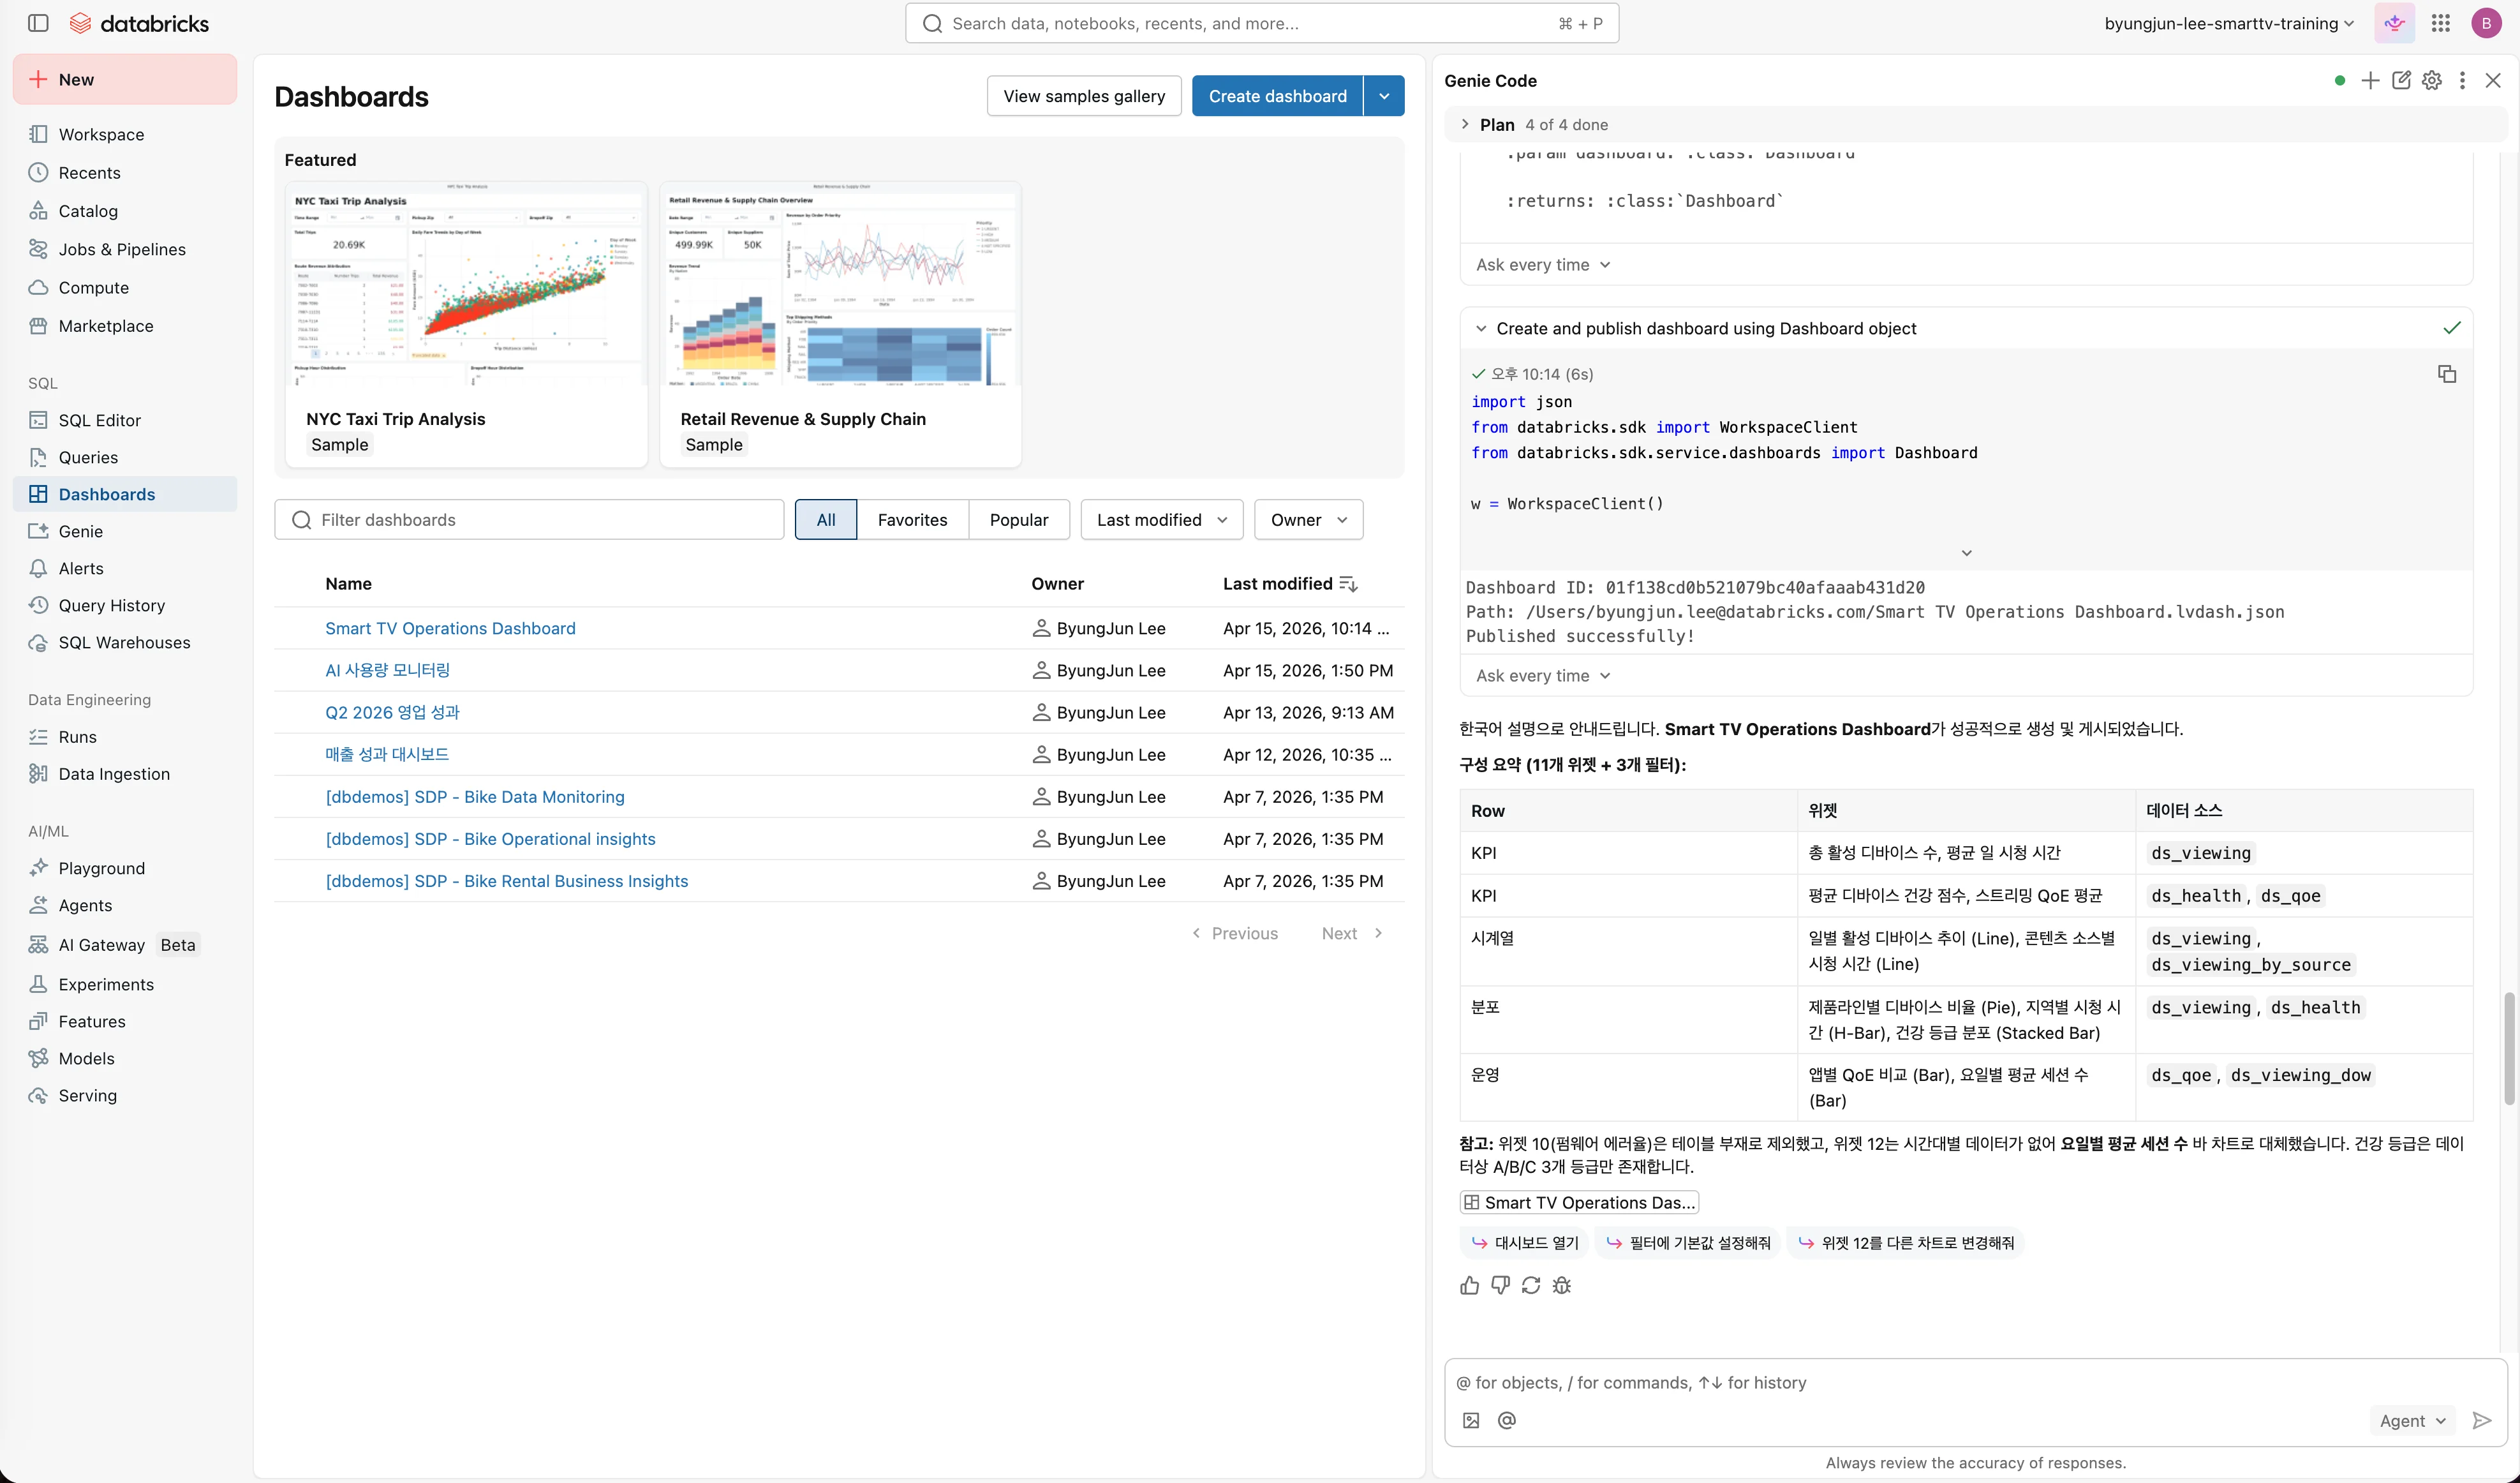Click the New button
This screenshot has height=1483, width=2520.
[125, 80]
